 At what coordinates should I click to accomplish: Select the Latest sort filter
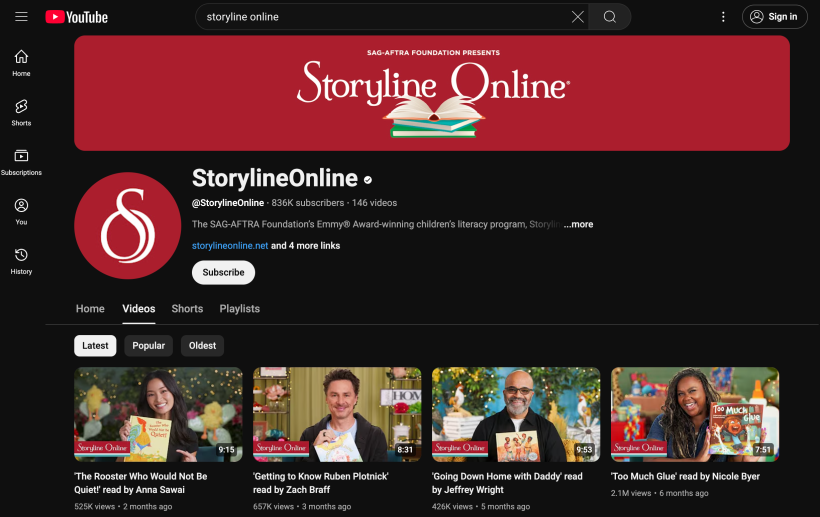95,346
